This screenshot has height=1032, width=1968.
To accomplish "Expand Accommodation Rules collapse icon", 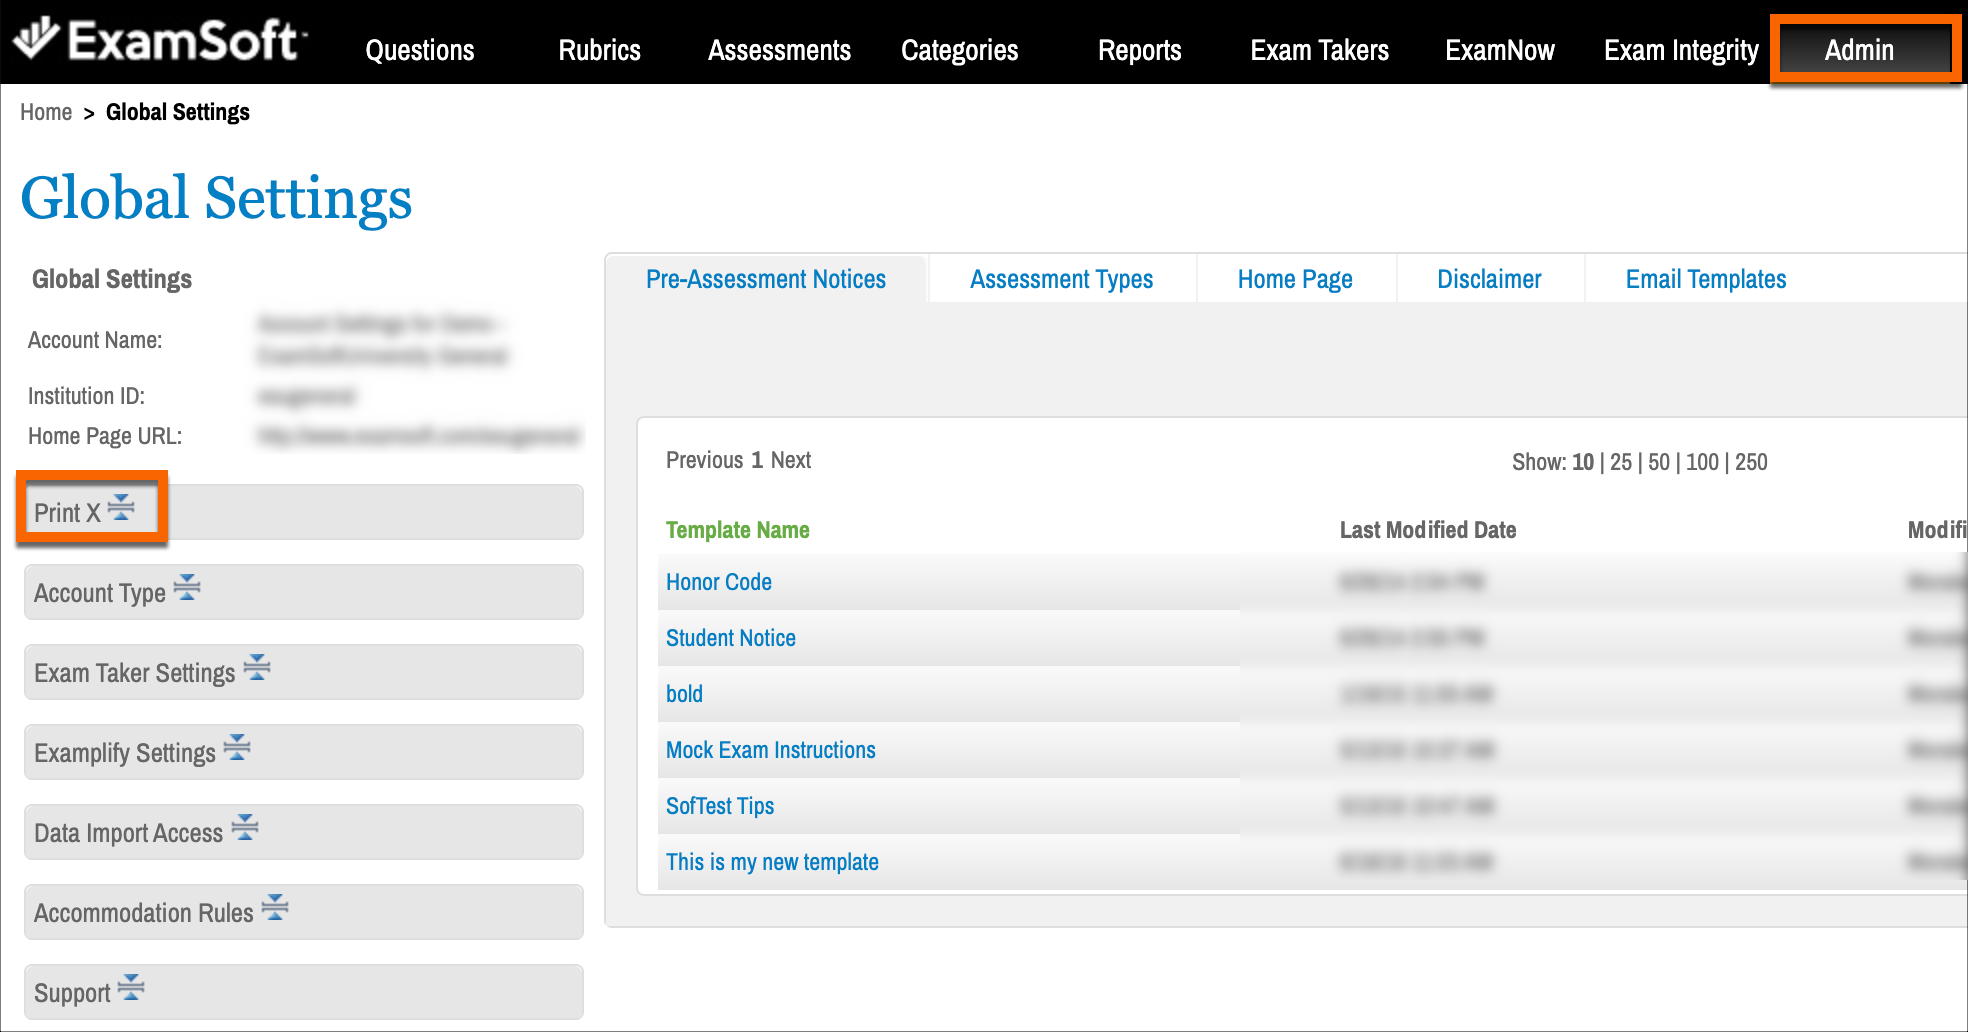I will pyautogui.click(x=275, y=907).
